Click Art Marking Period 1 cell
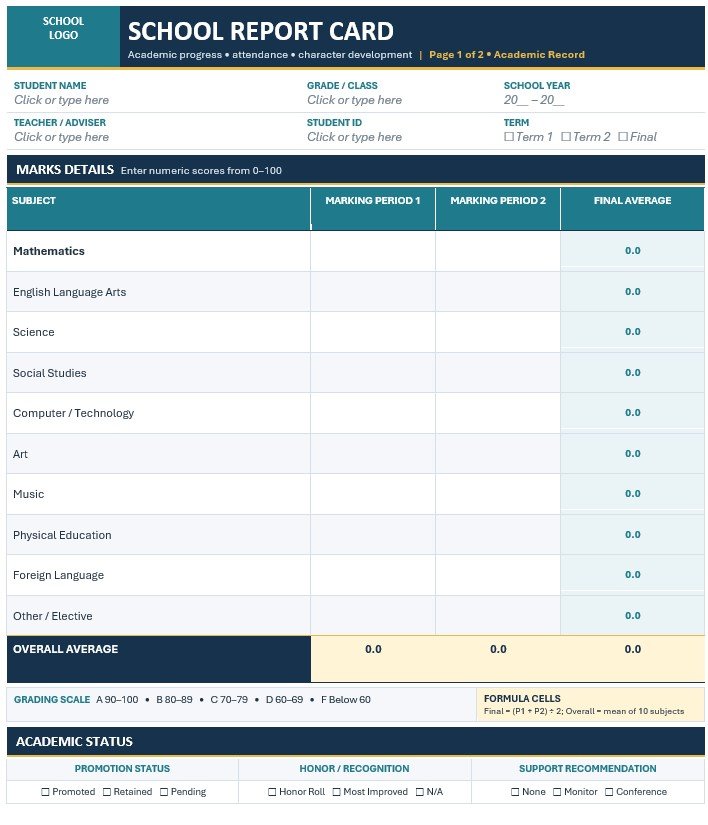 click(x=373, y=454)
